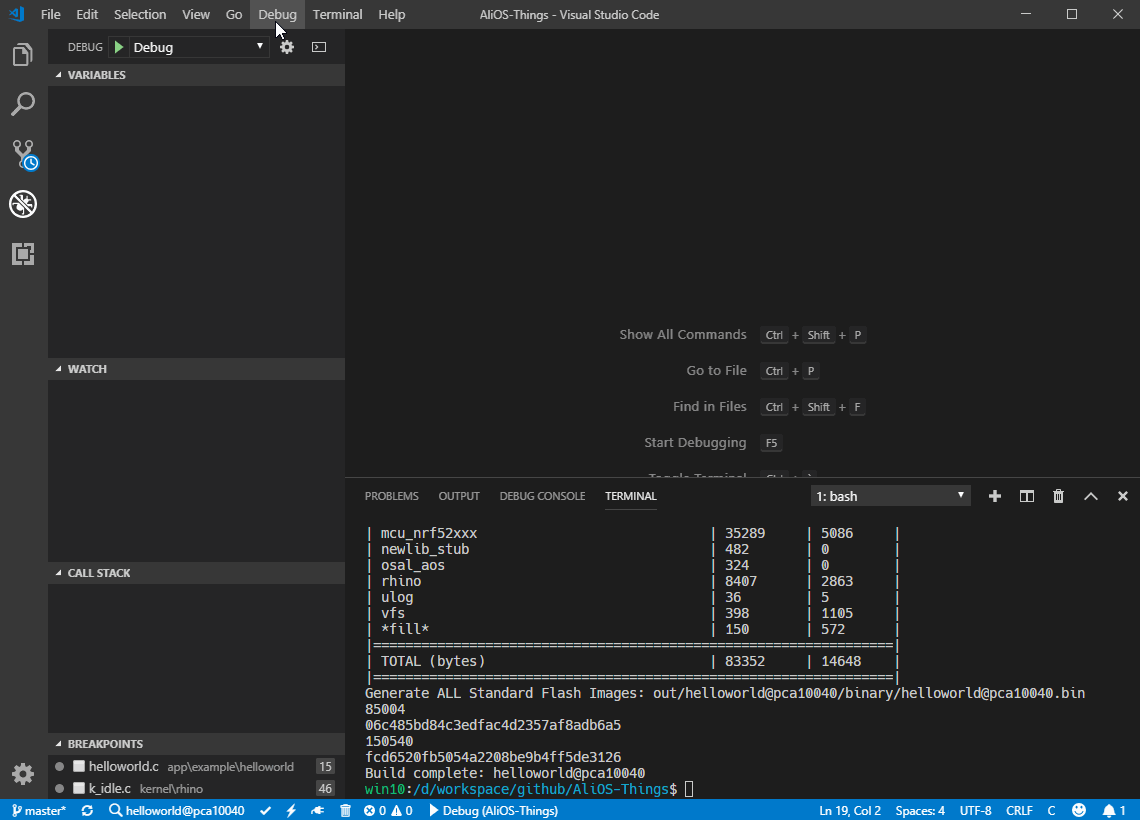The width and height of the screenshot is (1140, 820).
Task: Click the lightning bolt upload icon
Action: (291, 811)
